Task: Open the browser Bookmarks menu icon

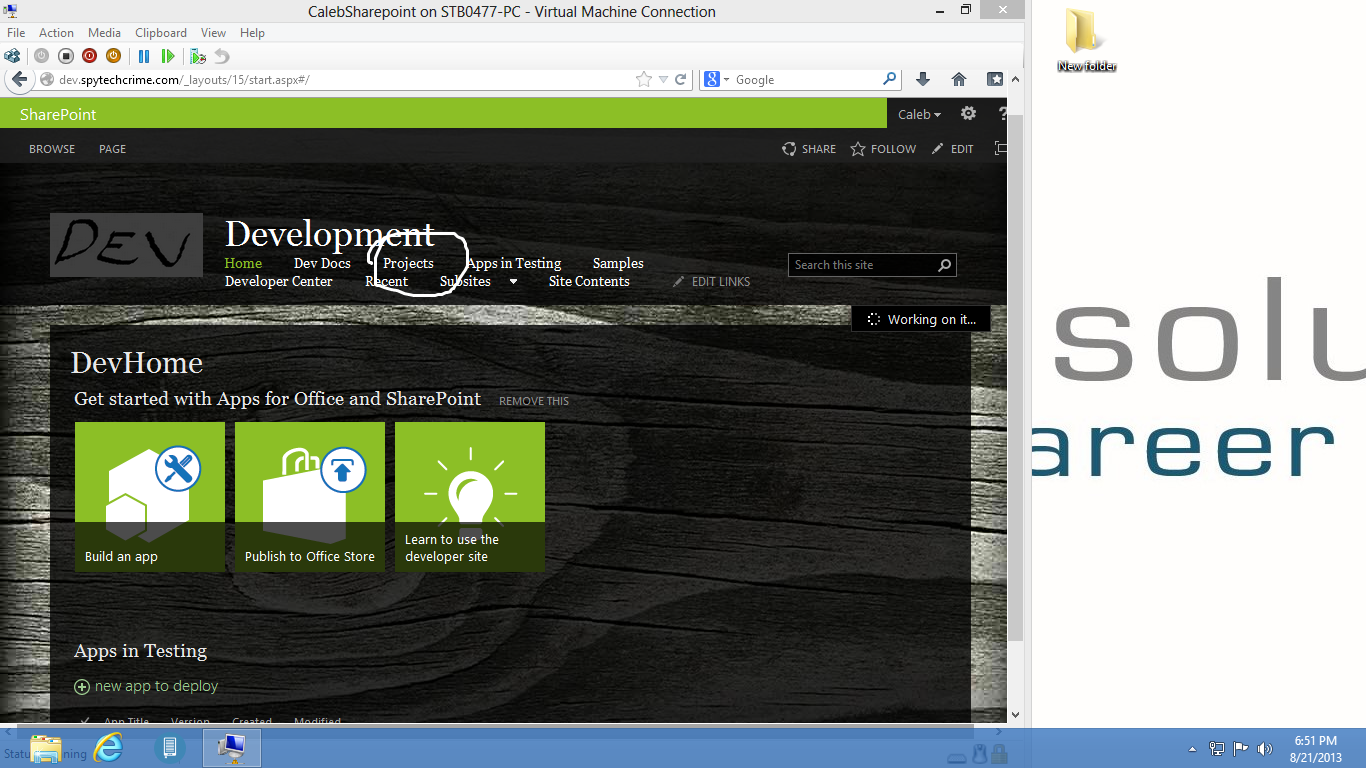Action: [x=995, y=80]
